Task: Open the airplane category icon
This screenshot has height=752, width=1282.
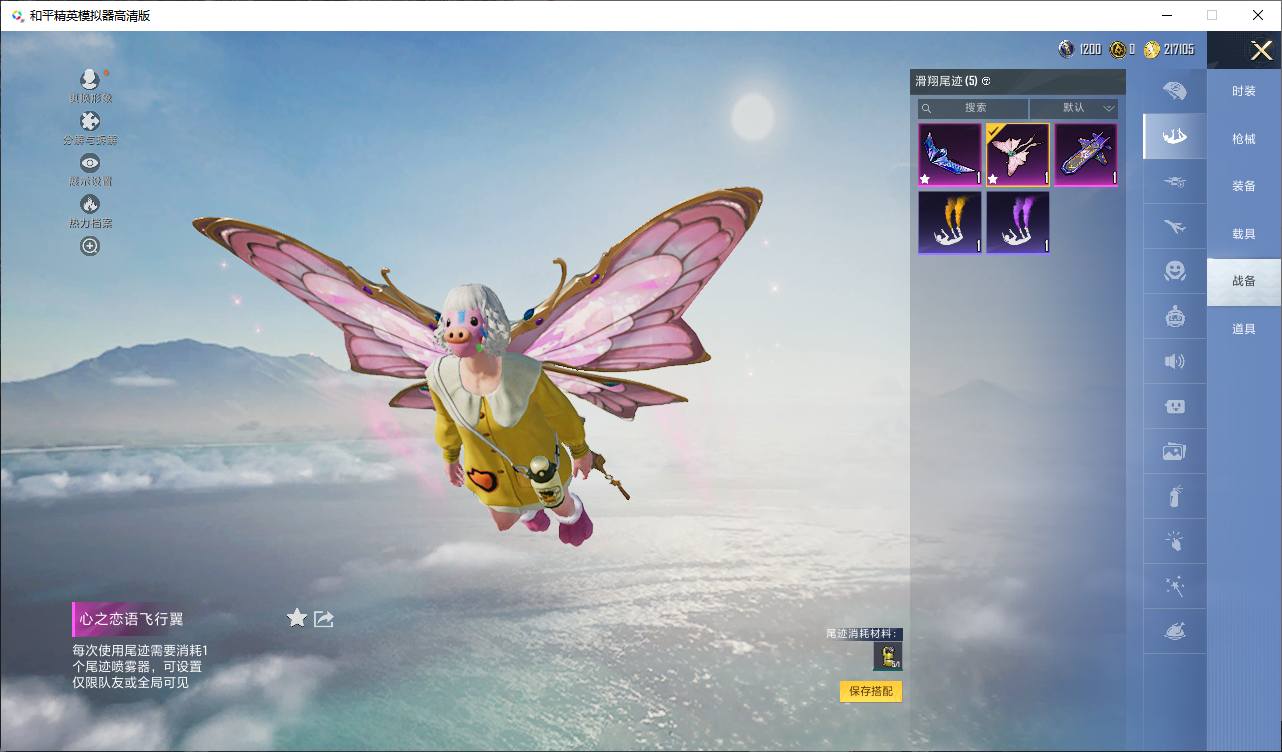Action: click(x=1175, y=227)
